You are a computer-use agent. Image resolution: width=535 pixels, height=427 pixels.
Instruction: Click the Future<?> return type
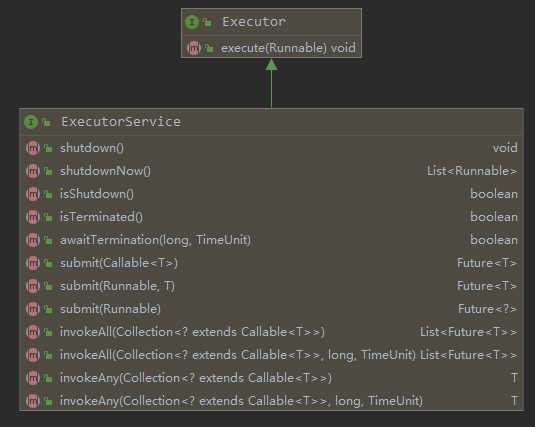(x=488, y=309)
